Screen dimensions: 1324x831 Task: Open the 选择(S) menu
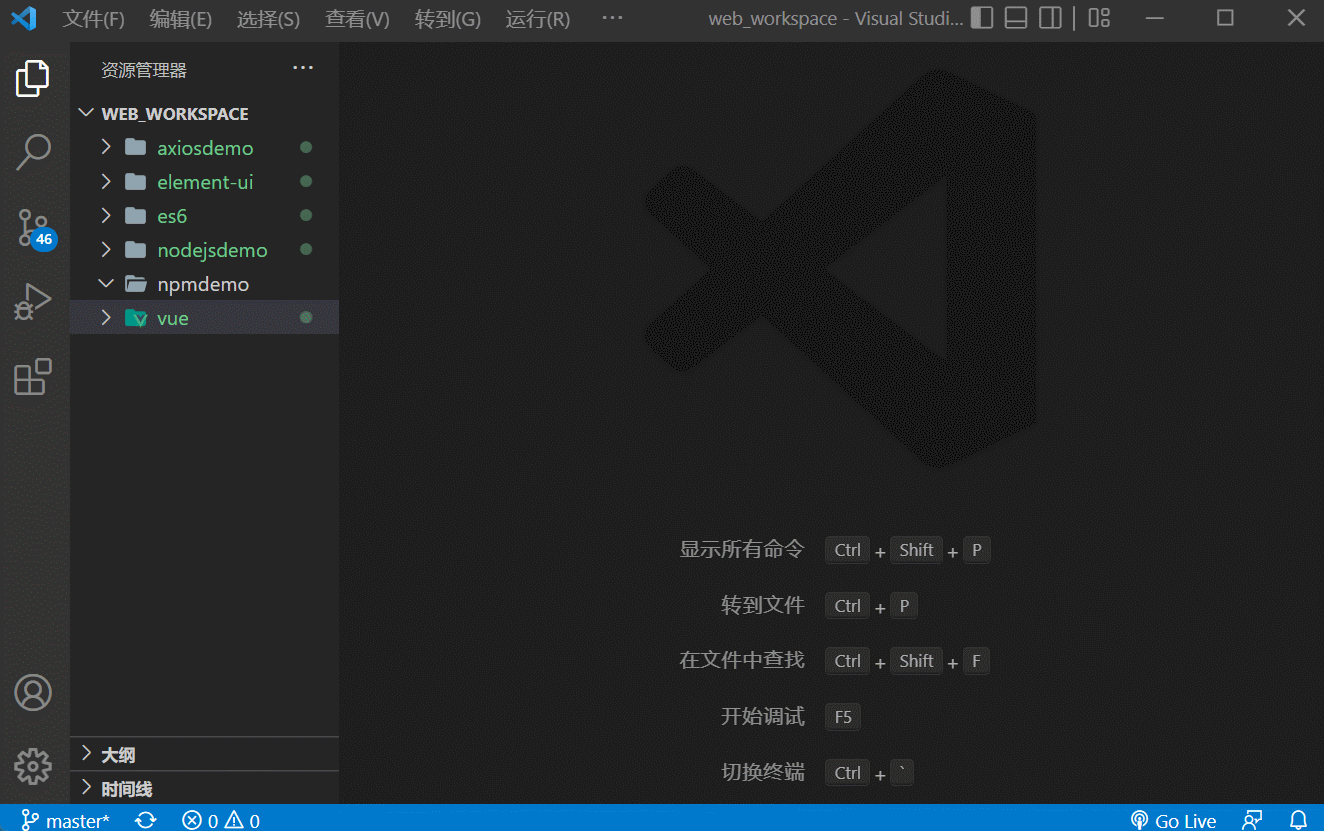(x=268, y=19)
